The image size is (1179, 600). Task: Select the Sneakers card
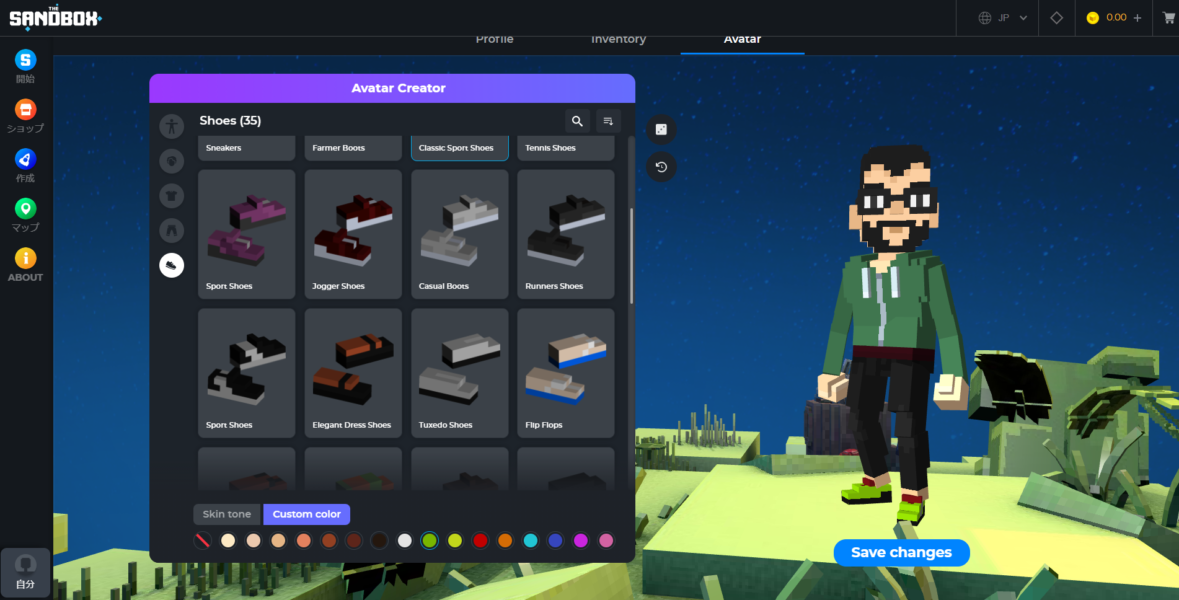(247, 148)
